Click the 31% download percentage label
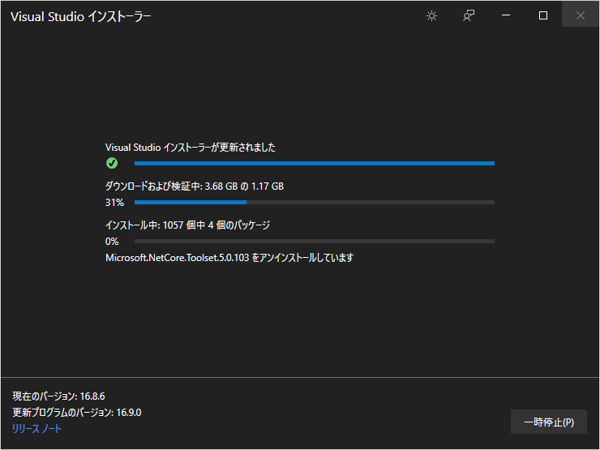 114,202
